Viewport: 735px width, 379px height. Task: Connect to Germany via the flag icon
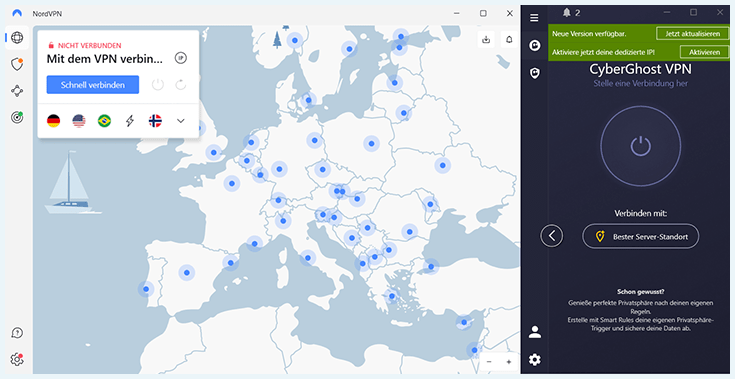tap(53, 121)
